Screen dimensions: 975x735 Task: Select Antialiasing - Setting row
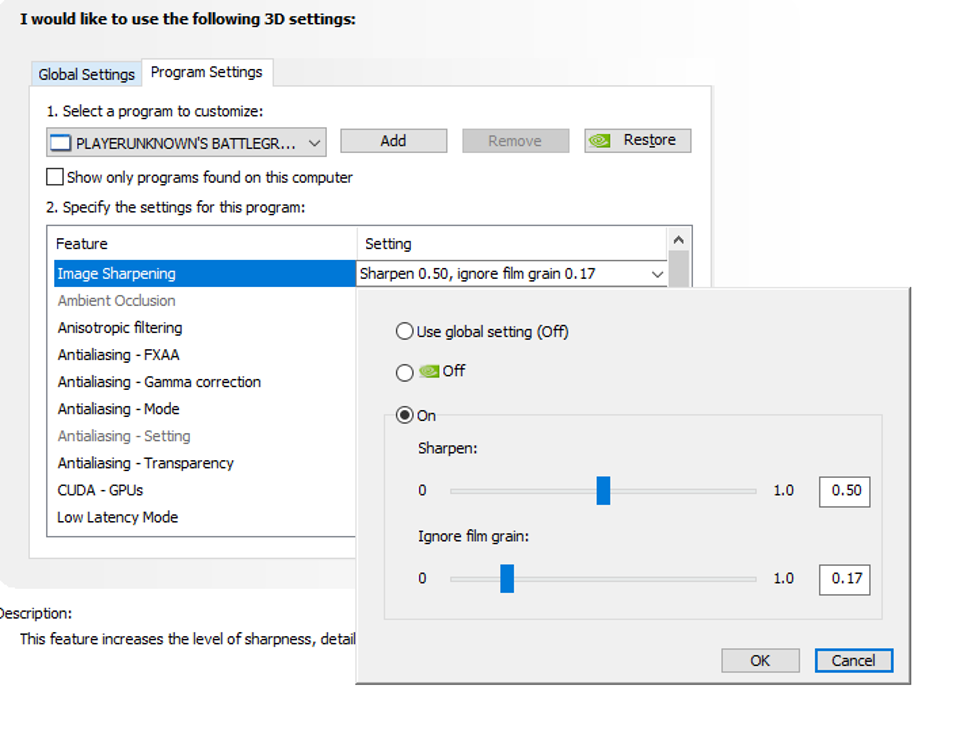[x=205, y=436]
